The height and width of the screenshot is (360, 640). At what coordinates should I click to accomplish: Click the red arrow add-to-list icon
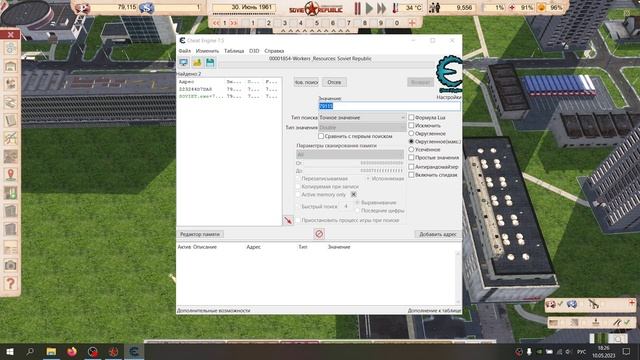tap(288, 220)
